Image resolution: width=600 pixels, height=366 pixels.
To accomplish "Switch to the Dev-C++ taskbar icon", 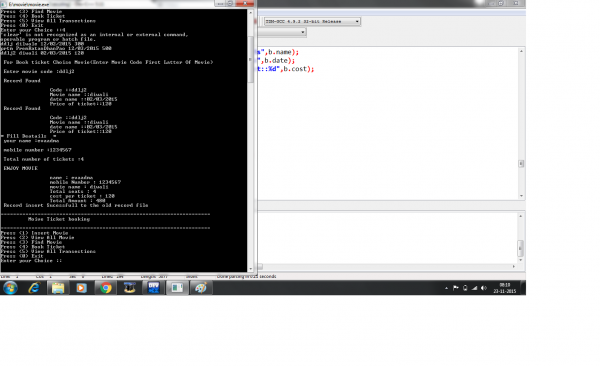I will [x=153, y=288].
